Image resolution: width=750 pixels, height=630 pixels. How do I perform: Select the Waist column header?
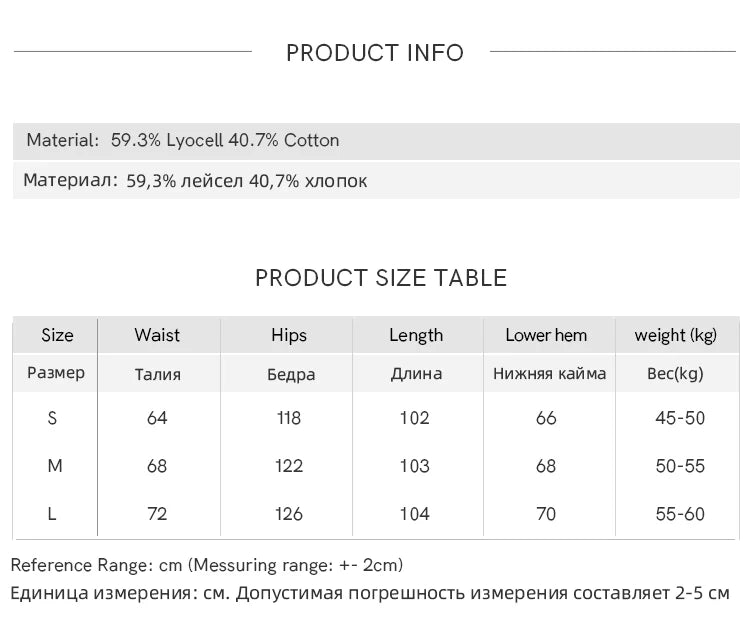[x=157, y=335]
